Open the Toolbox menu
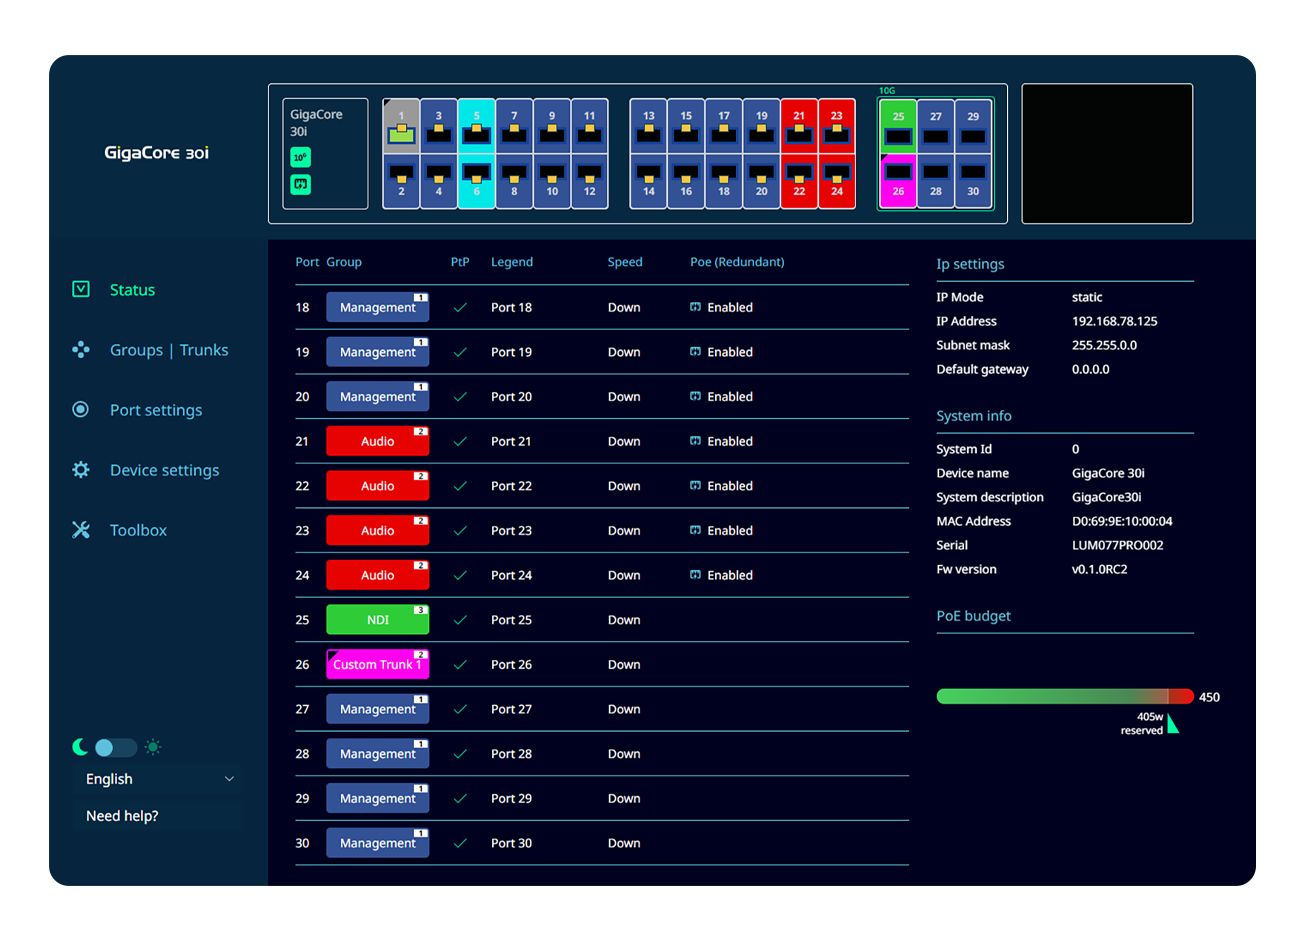The width and height of the screenshot is (1300, 943). click(x=138, y=530)
